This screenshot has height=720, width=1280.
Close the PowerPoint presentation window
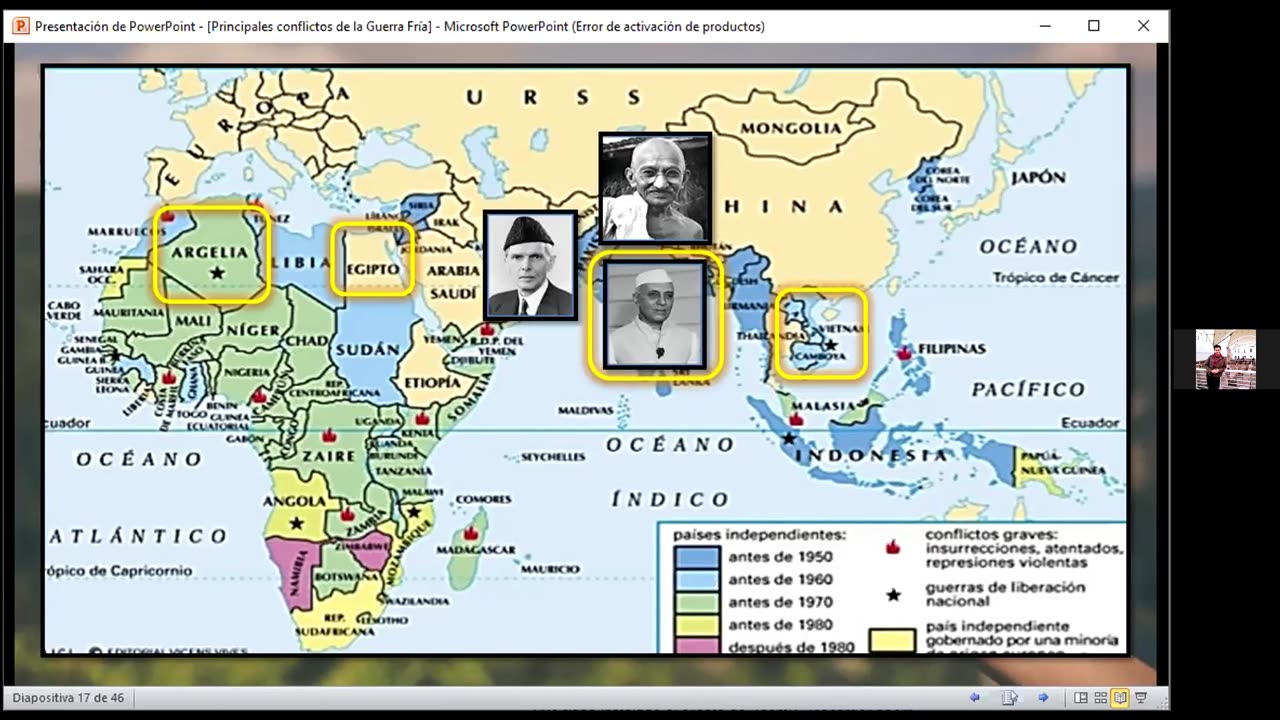point(1143,26)
